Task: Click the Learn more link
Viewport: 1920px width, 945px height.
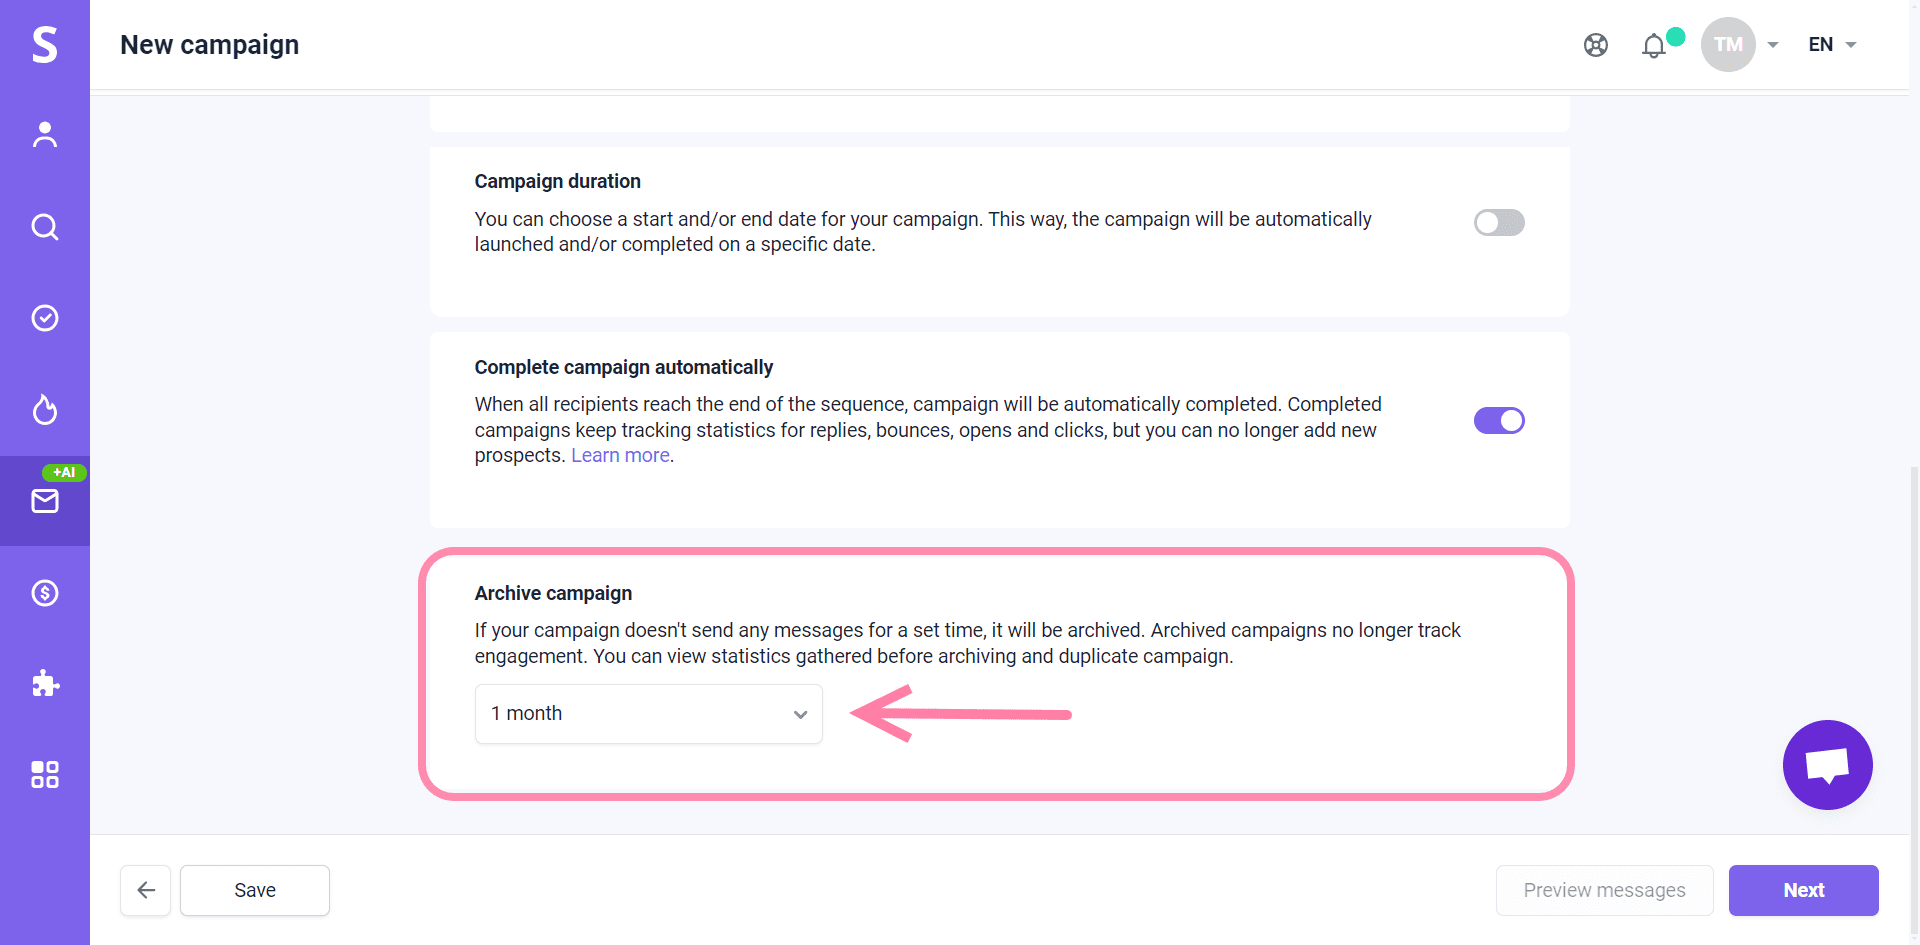Action: click(620, 456)
